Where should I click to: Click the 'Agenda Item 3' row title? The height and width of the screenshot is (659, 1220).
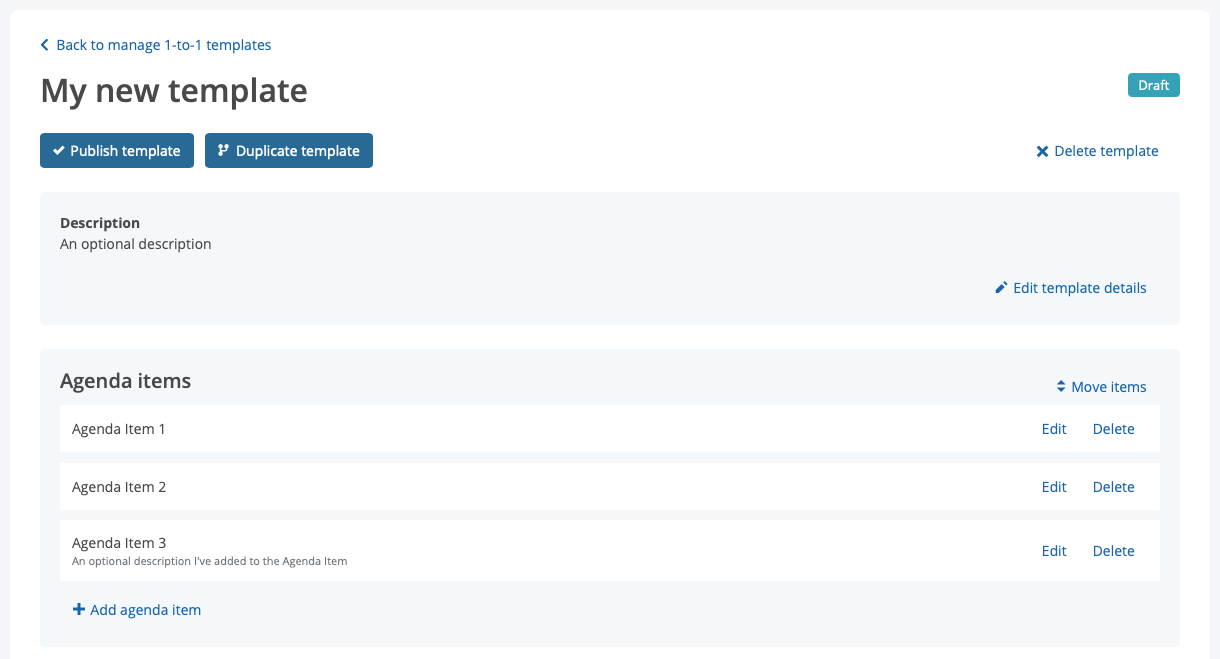pyautogui.click(x=119, y=543)
